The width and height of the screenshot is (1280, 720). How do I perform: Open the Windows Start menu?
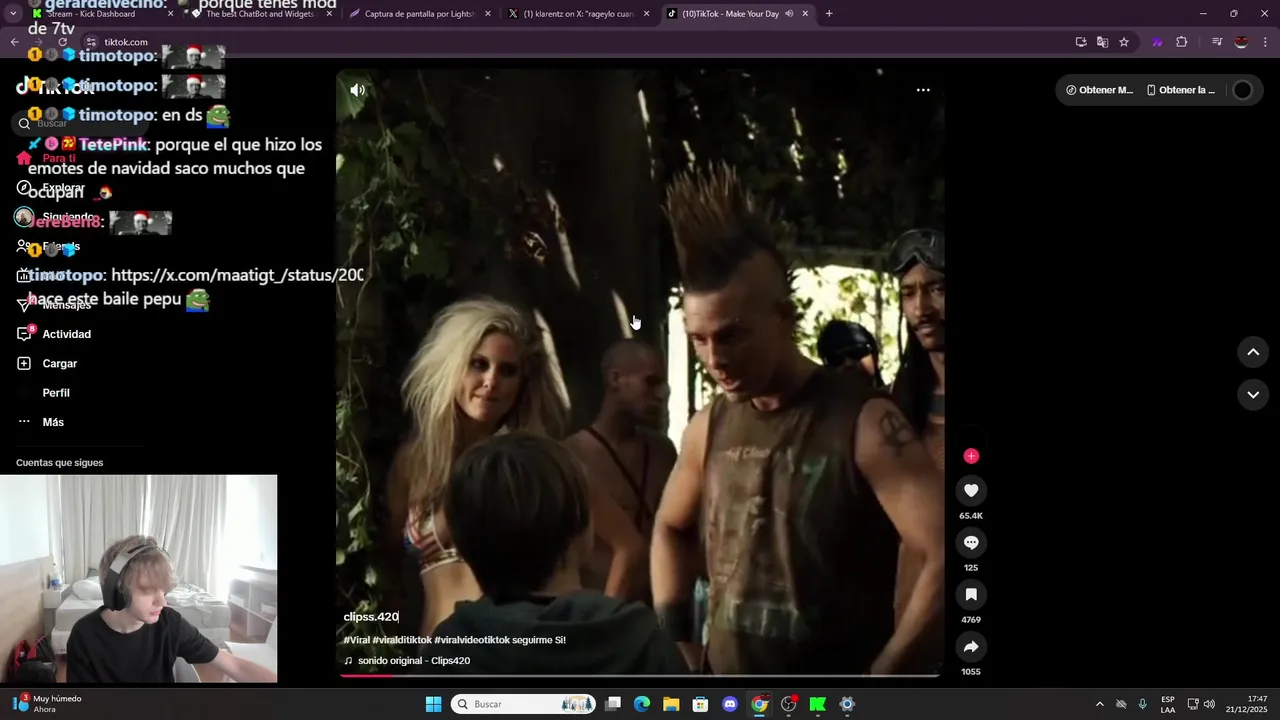[x=433, y=704]
